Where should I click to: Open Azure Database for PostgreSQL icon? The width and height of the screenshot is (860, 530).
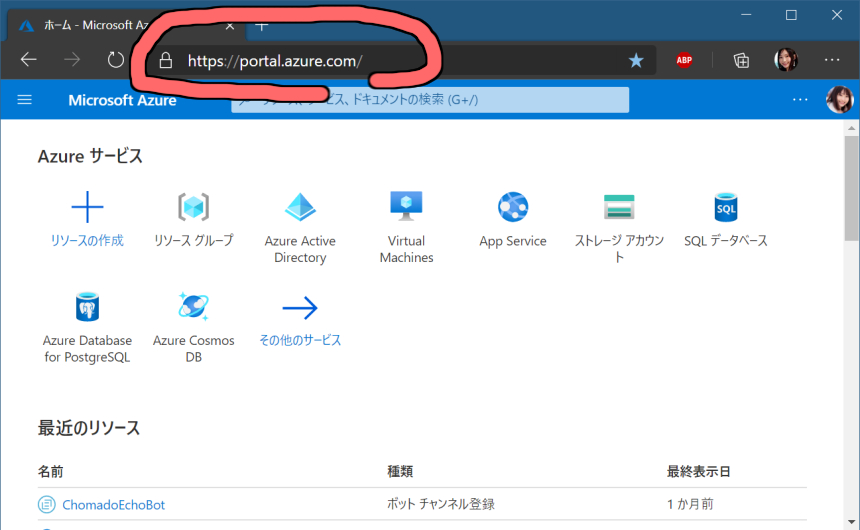point(87,307)
